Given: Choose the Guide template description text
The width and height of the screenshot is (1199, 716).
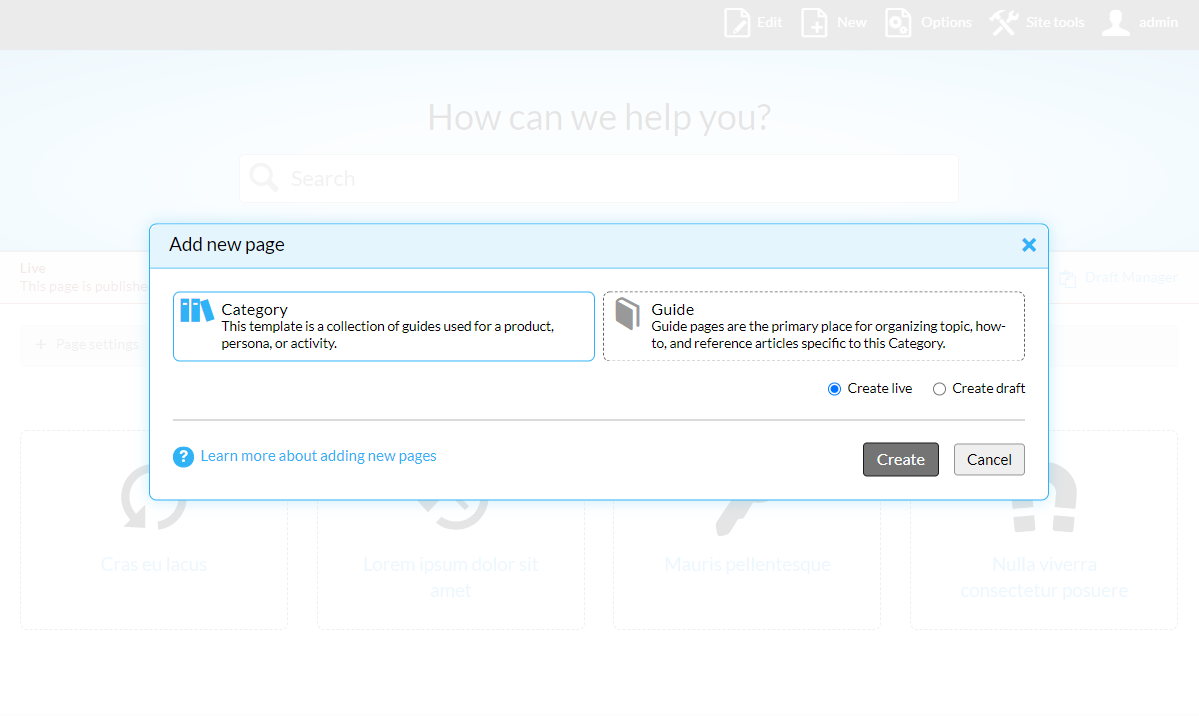Looking at the screenshot, I should 827,335.
